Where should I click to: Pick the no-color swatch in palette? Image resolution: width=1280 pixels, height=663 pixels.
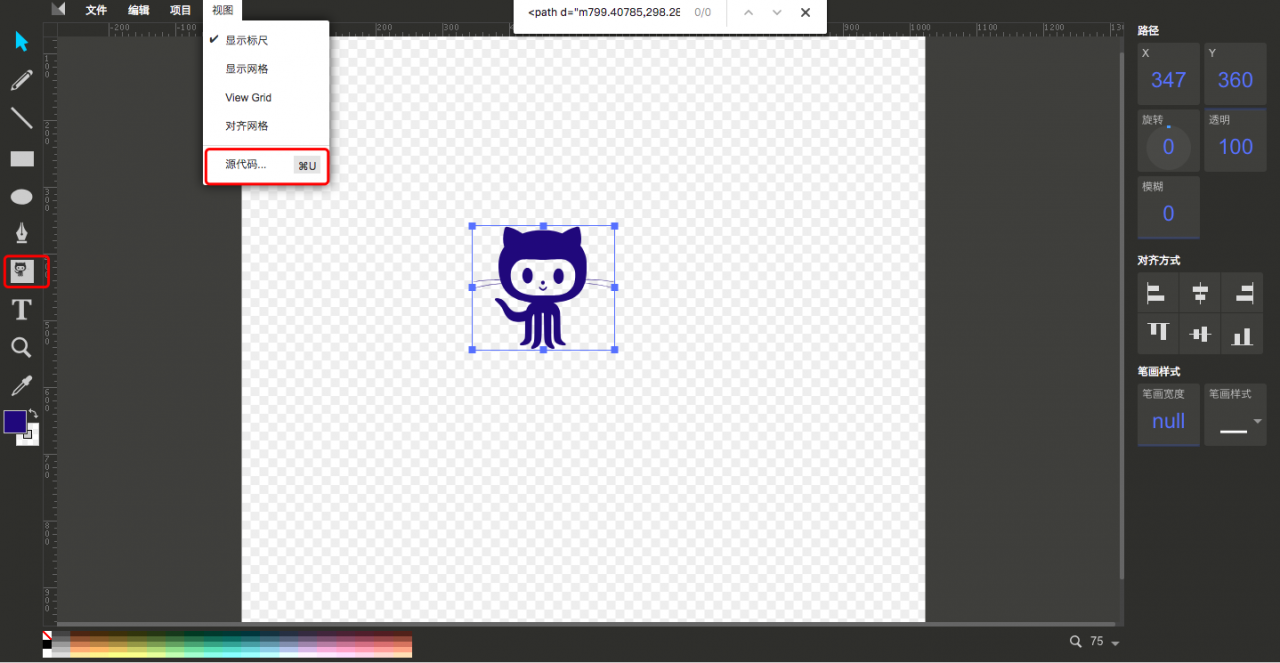point(47,636)
